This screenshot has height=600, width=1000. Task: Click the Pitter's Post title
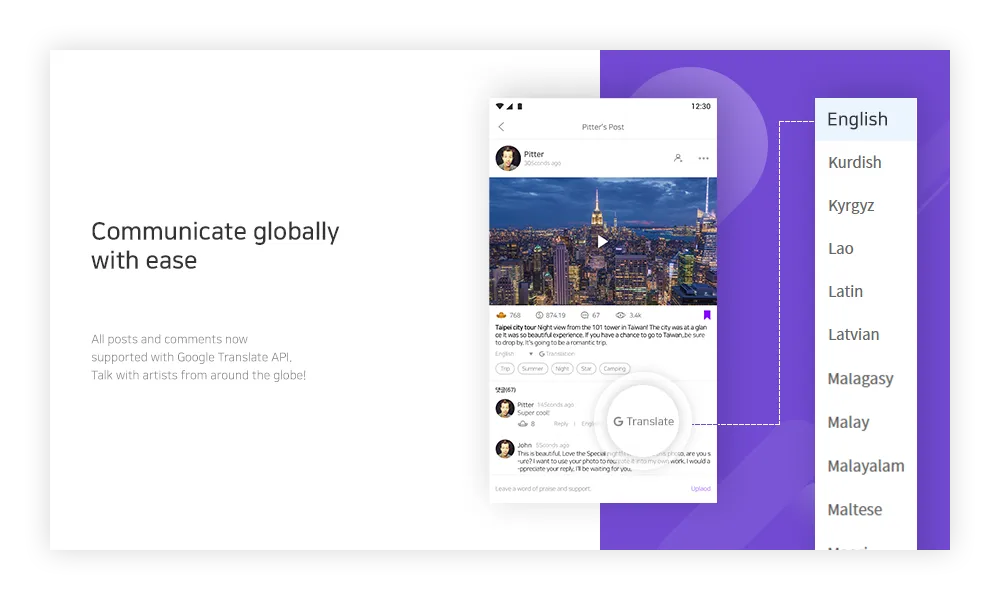[603, 127]
